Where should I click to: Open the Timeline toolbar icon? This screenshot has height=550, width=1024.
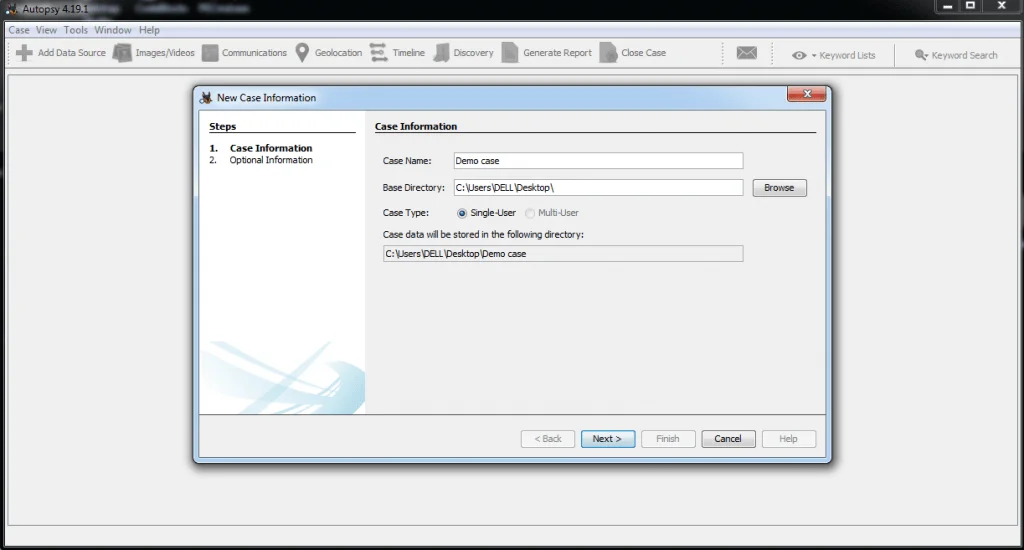coord(378,53)
